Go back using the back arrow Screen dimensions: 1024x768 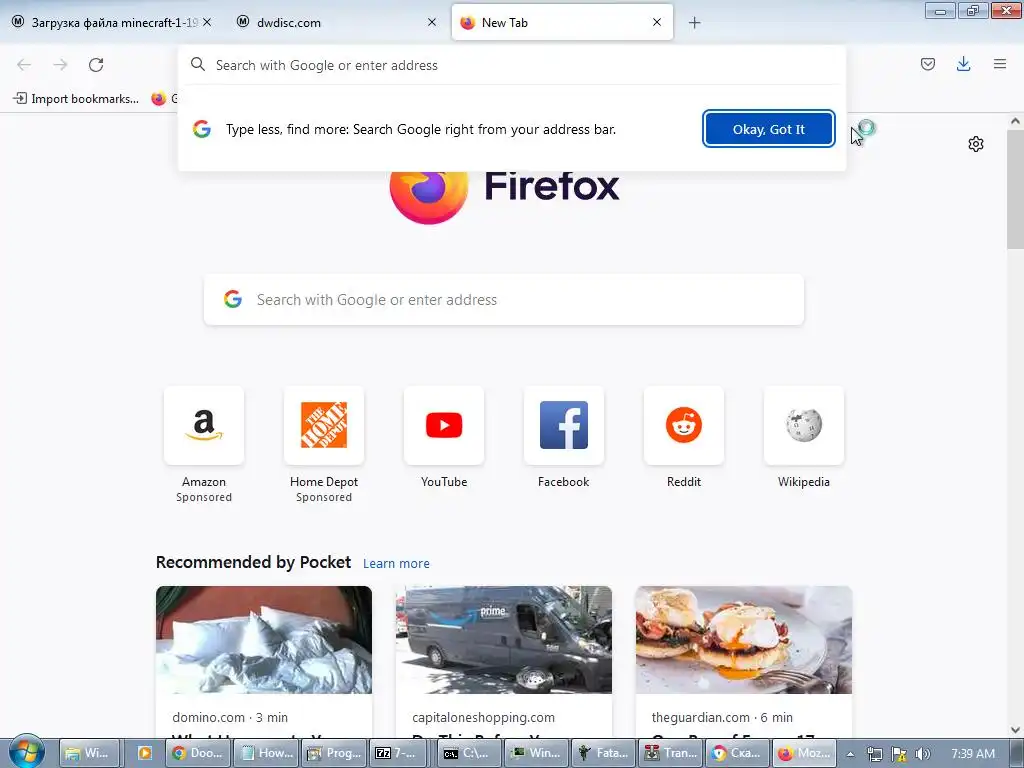(x=24, y=65)
